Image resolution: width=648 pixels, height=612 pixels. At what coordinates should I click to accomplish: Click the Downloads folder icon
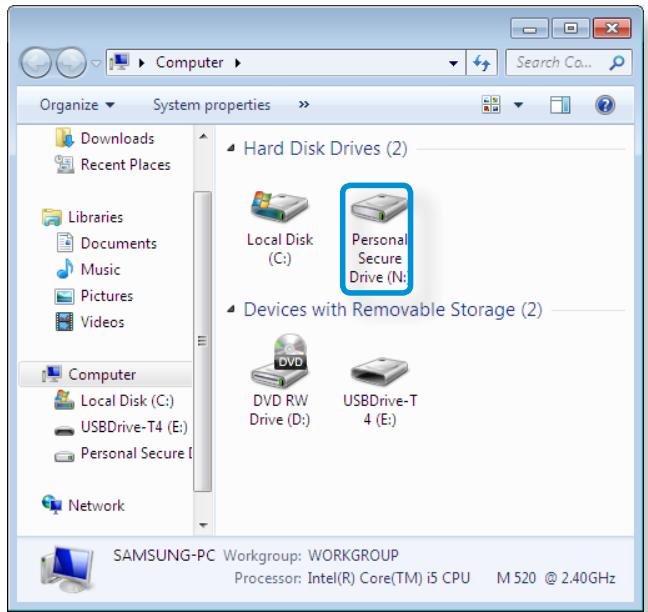64,138
